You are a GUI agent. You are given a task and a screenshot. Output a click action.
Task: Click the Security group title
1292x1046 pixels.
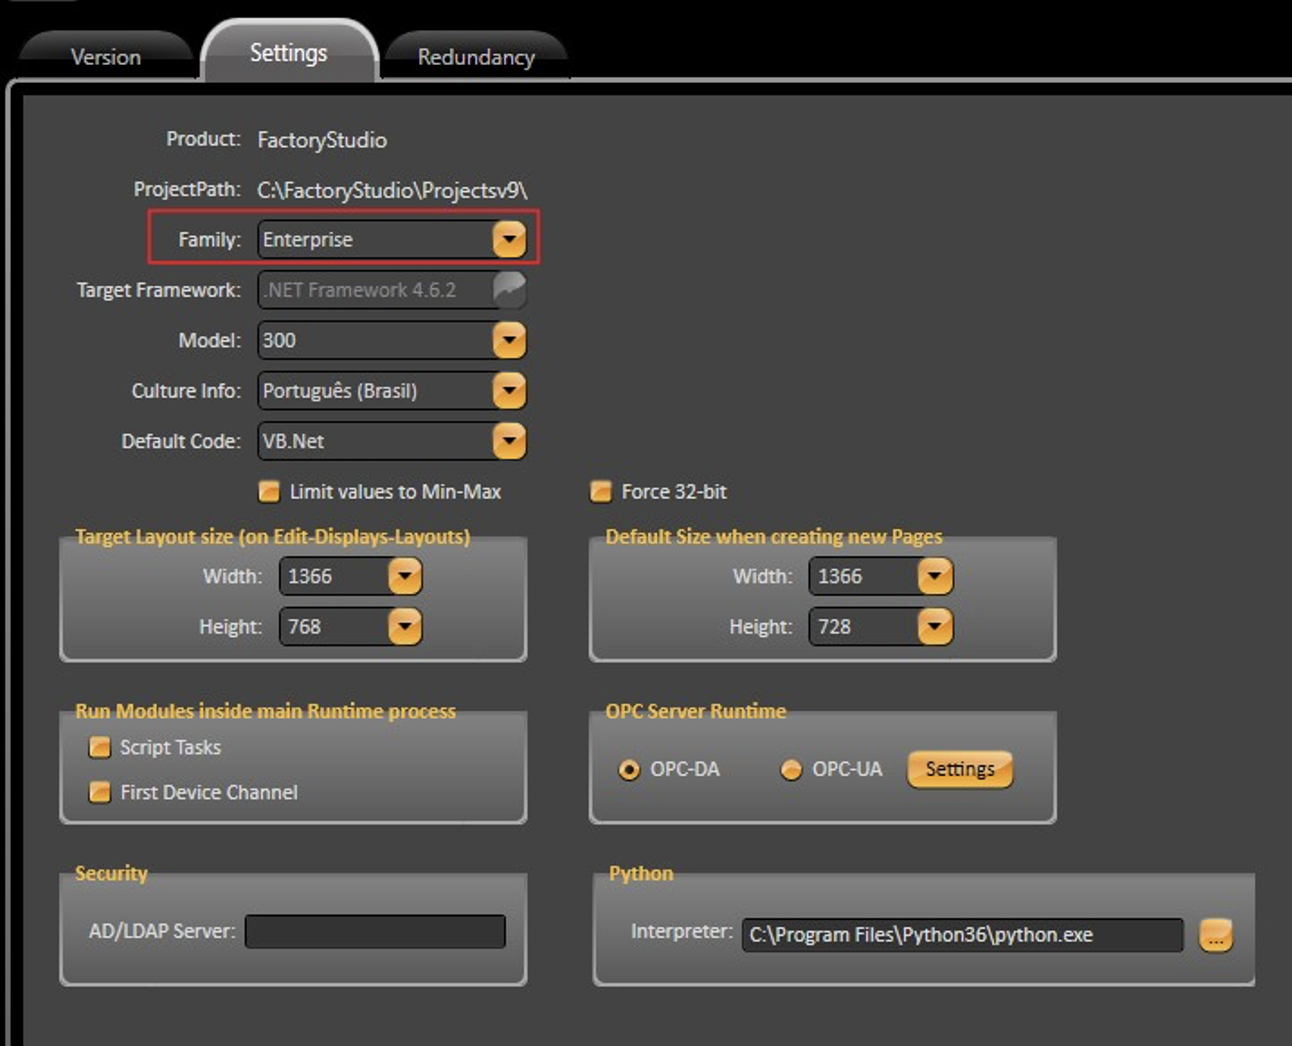111,873
